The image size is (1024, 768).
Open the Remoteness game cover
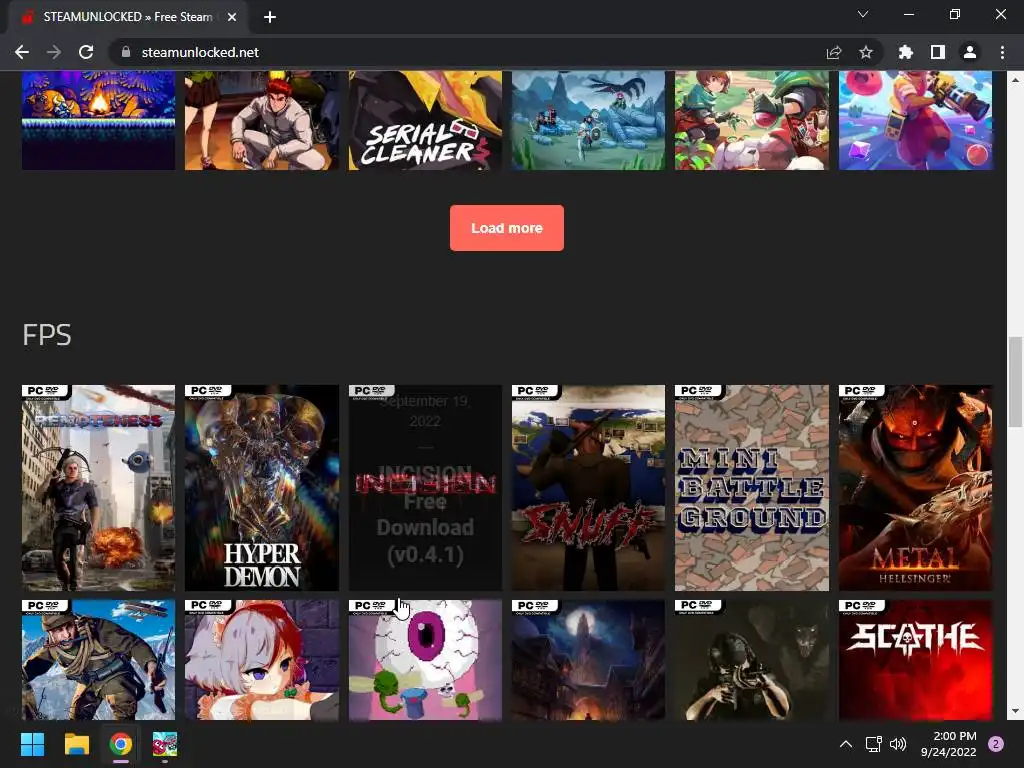pos(99,488)
